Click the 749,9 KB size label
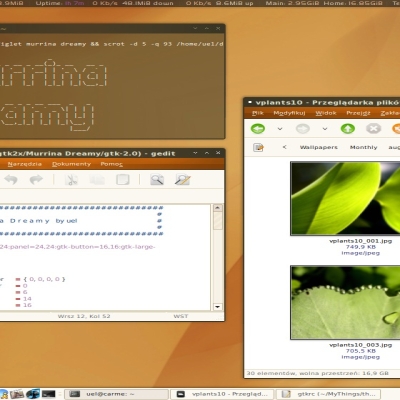 tap(361, 247)
